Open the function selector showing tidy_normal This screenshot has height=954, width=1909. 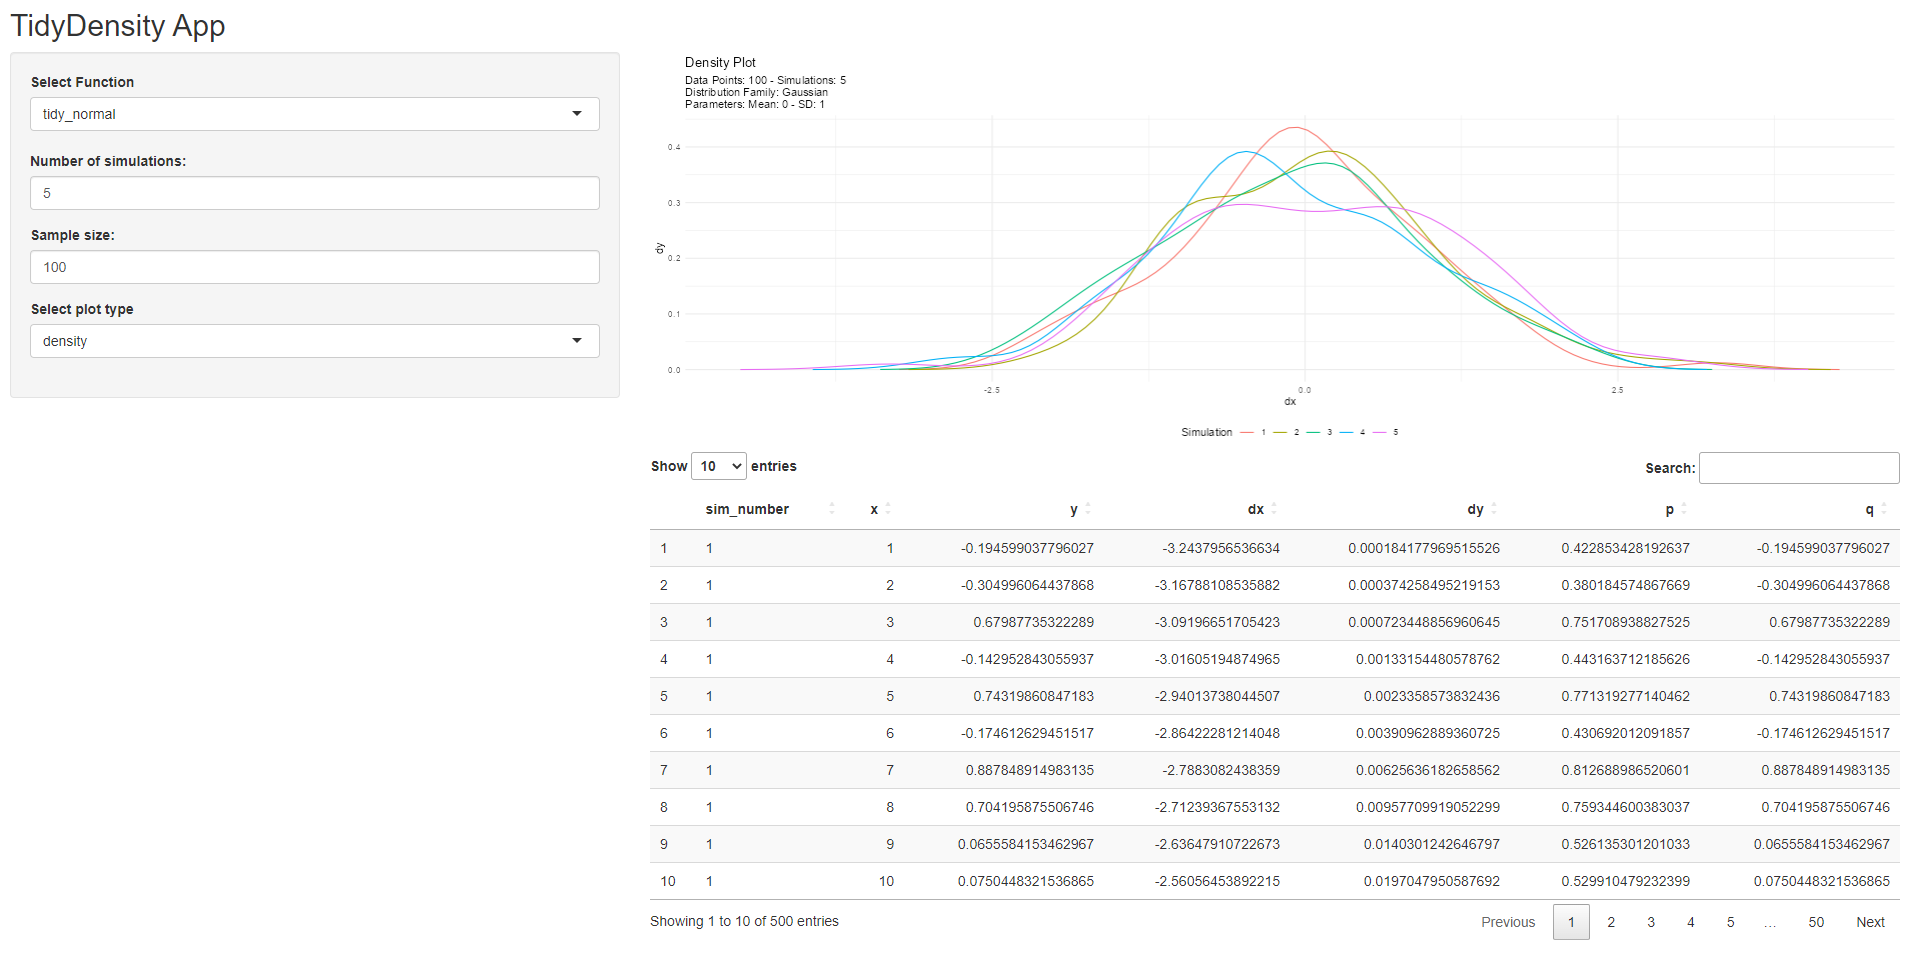(314, 114)
